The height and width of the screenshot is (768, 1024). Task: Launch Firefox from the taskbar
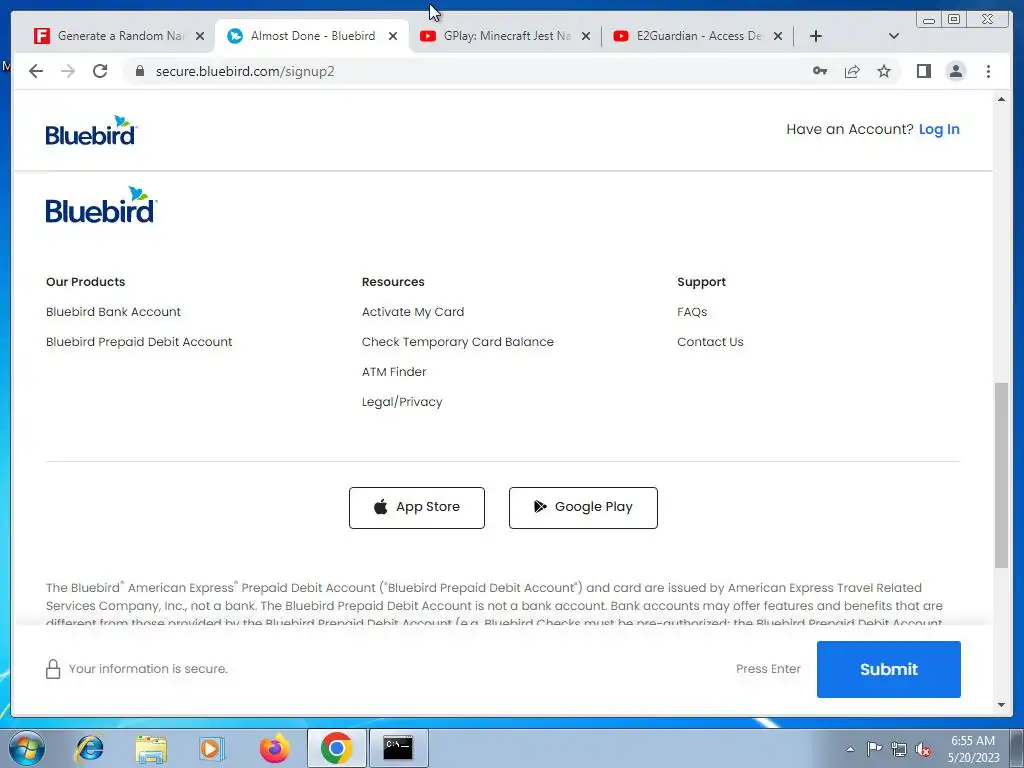(x=274, y=748)
